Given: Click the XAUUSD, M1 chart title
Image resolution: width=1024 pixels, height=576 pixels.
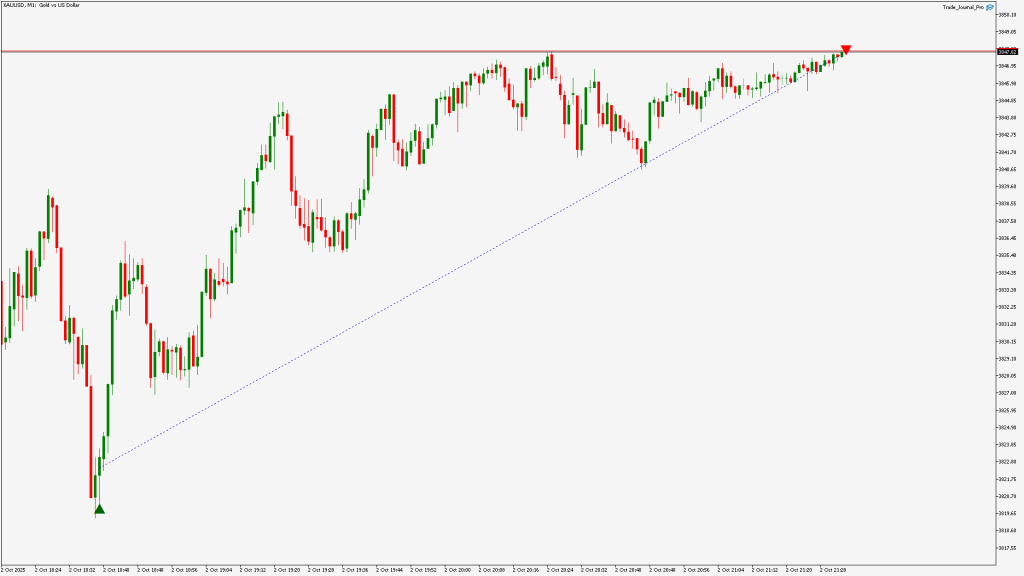Looking at the screenshot, I should (42, 5).
